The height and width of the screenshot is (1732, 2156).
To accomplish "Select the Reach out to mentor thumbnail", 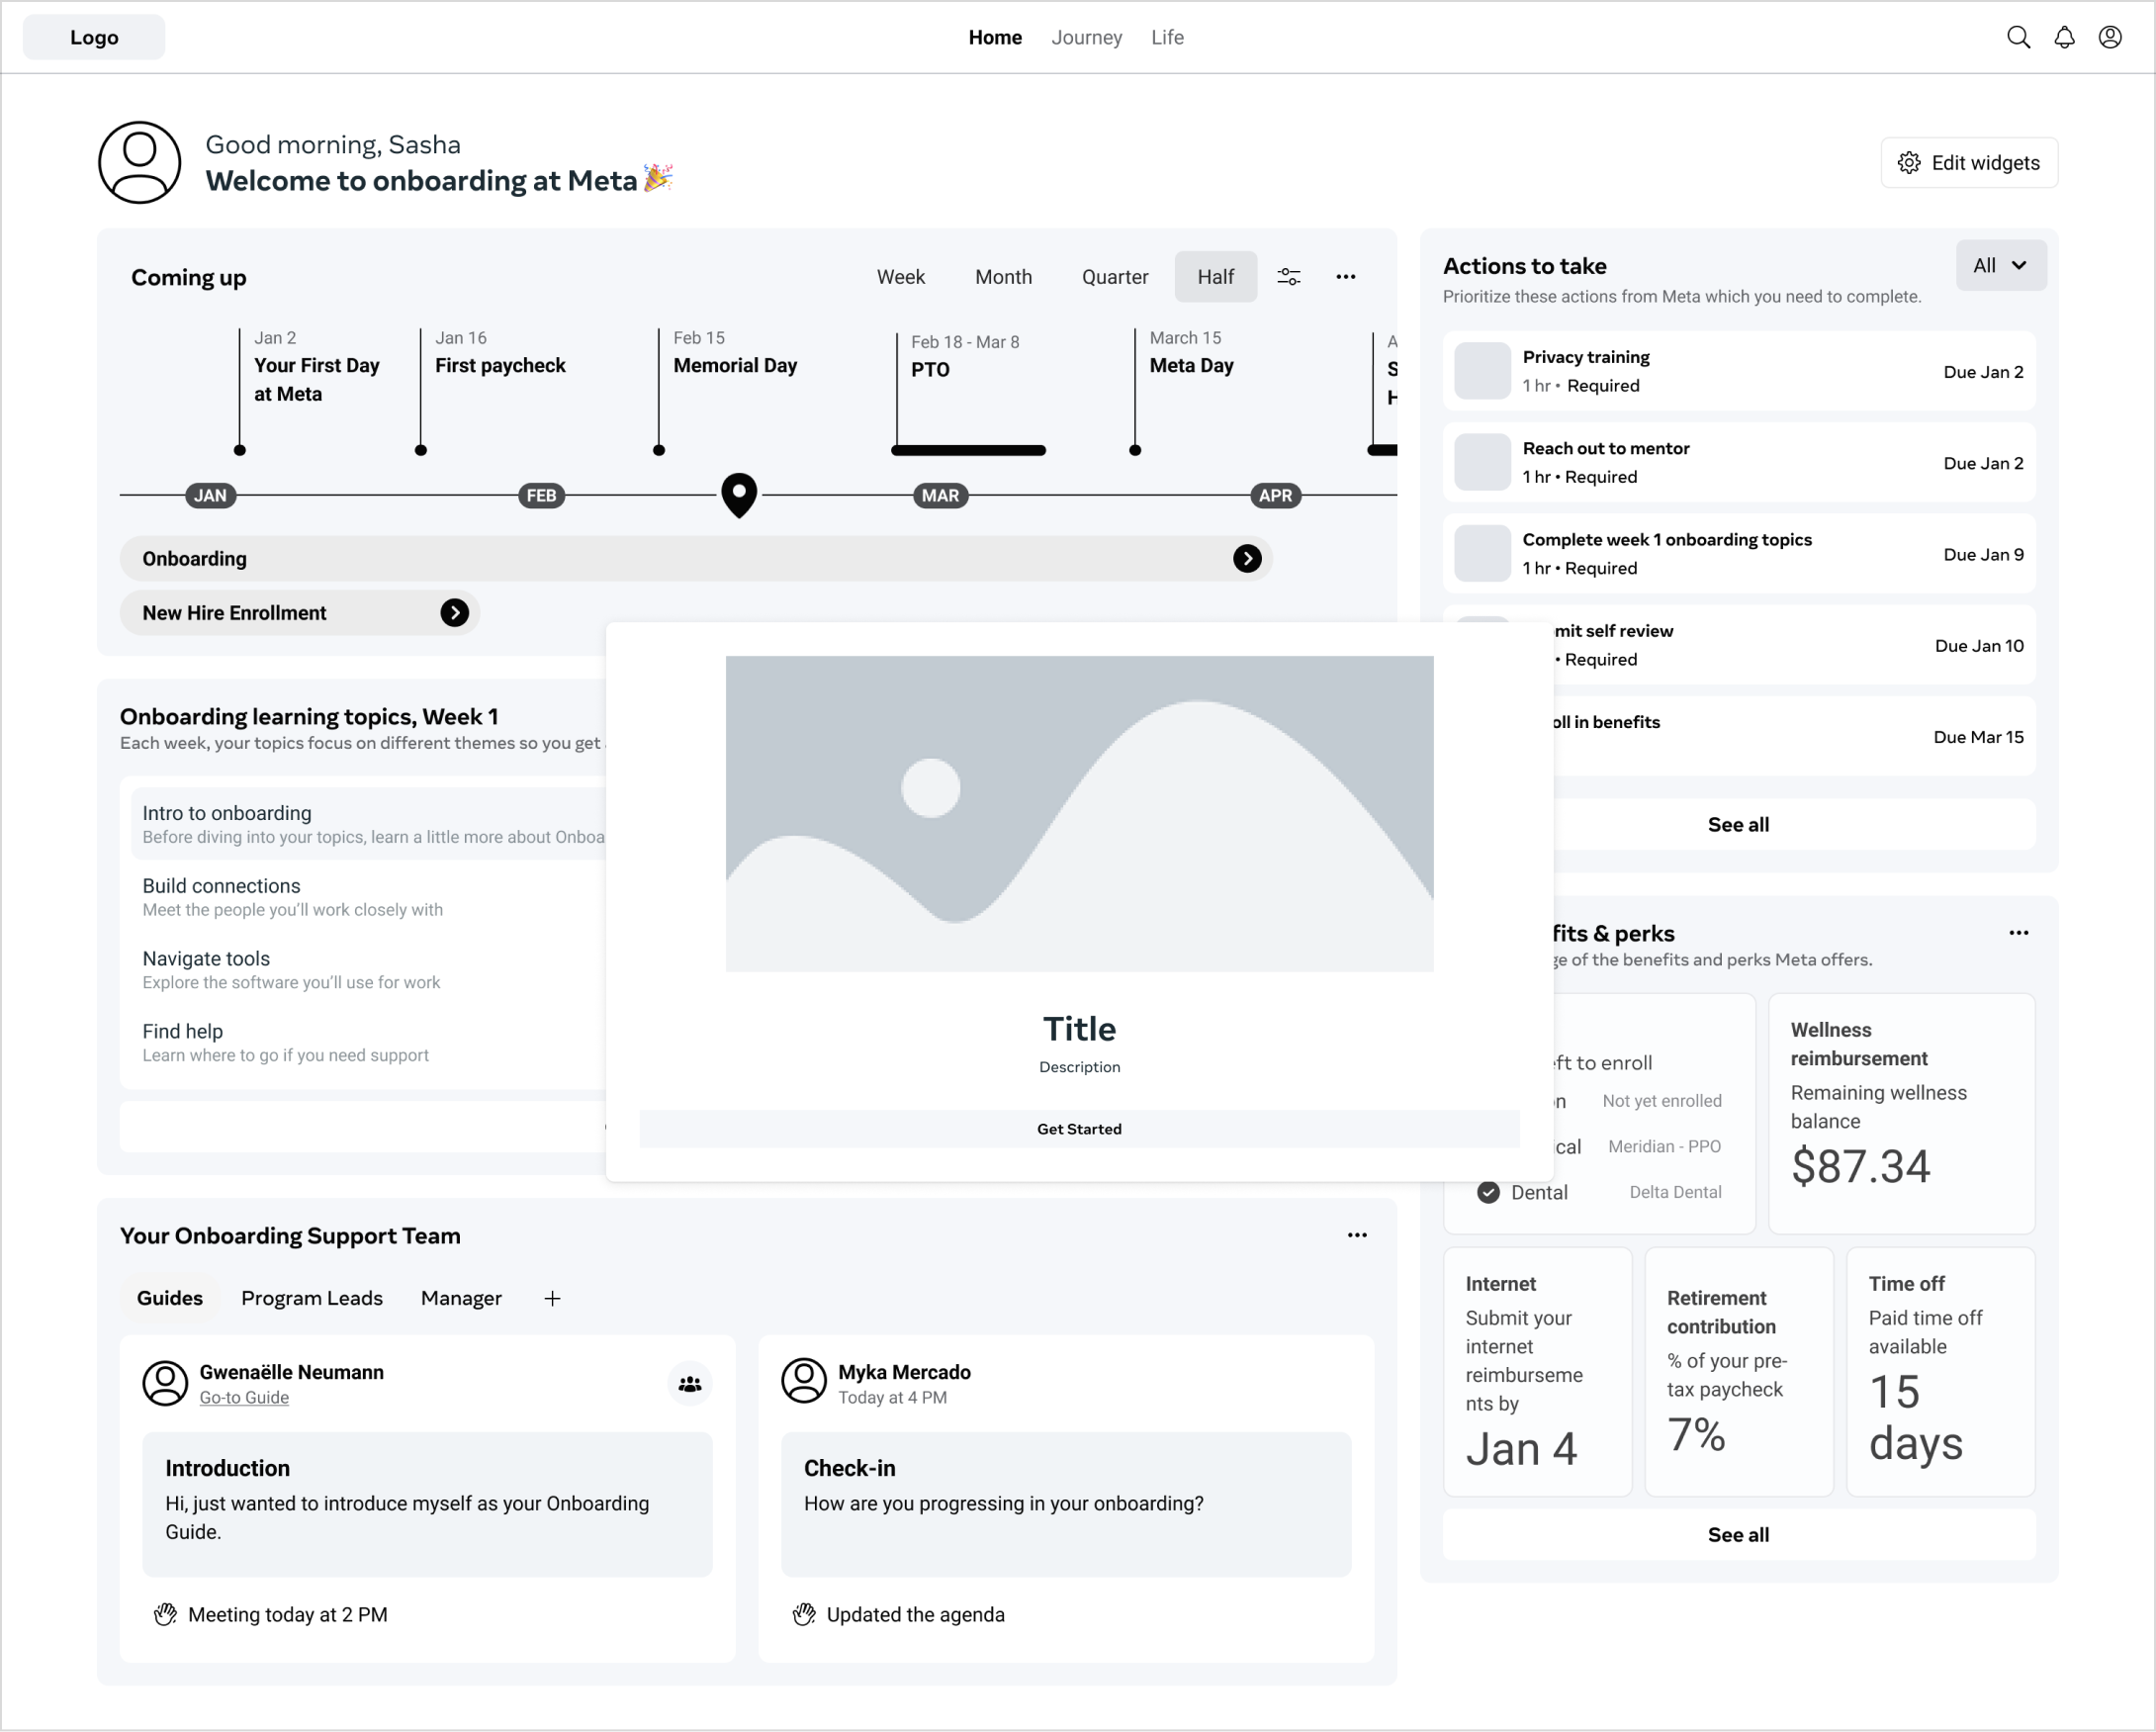I will pyautogui.click(x=1482, y=462).
